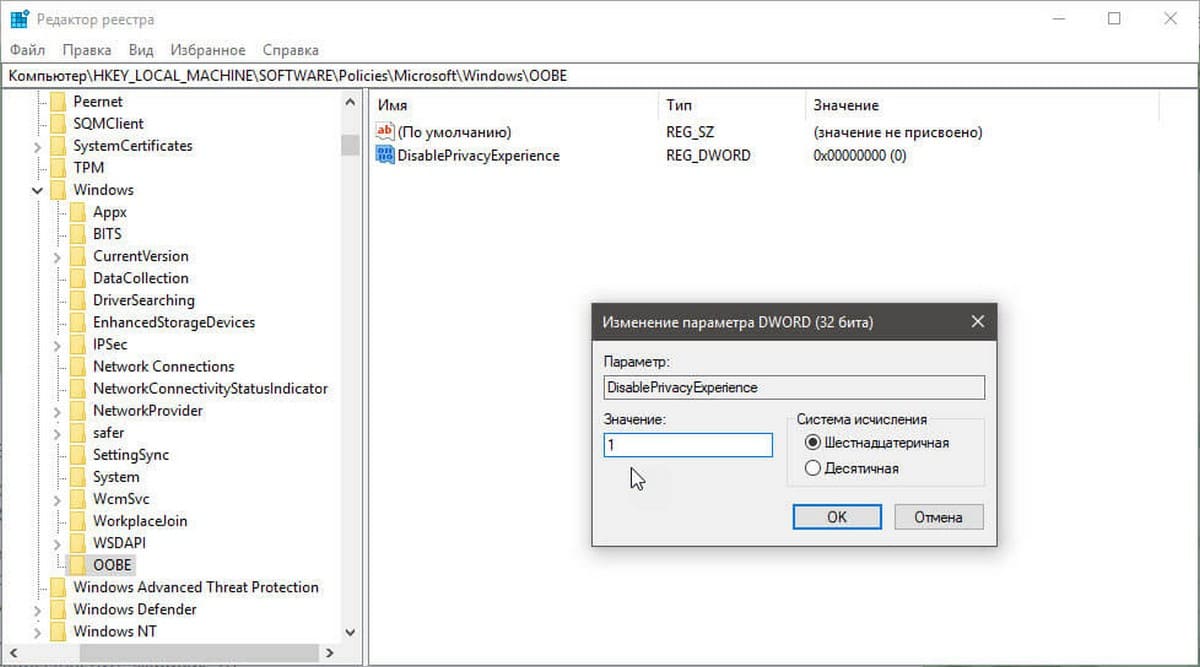Click the OK button in the dialog

click(837, 517)
